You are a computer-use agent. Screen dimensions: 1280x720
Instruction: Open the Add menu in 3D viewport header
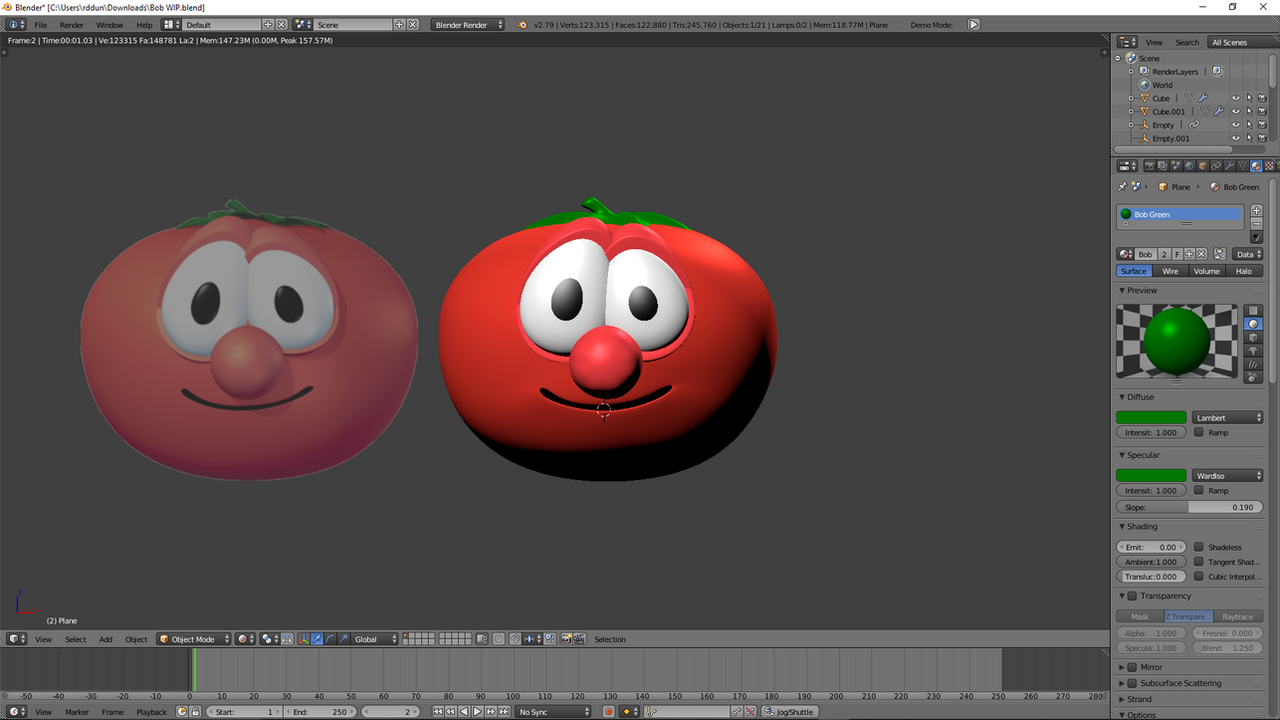(x=105, y=639)
